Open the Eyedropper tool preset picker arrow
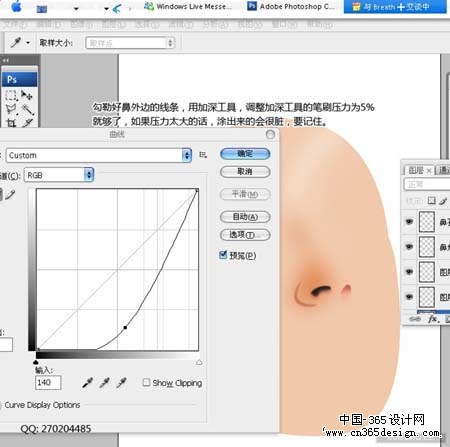450x447 pixels. [28, 43]
